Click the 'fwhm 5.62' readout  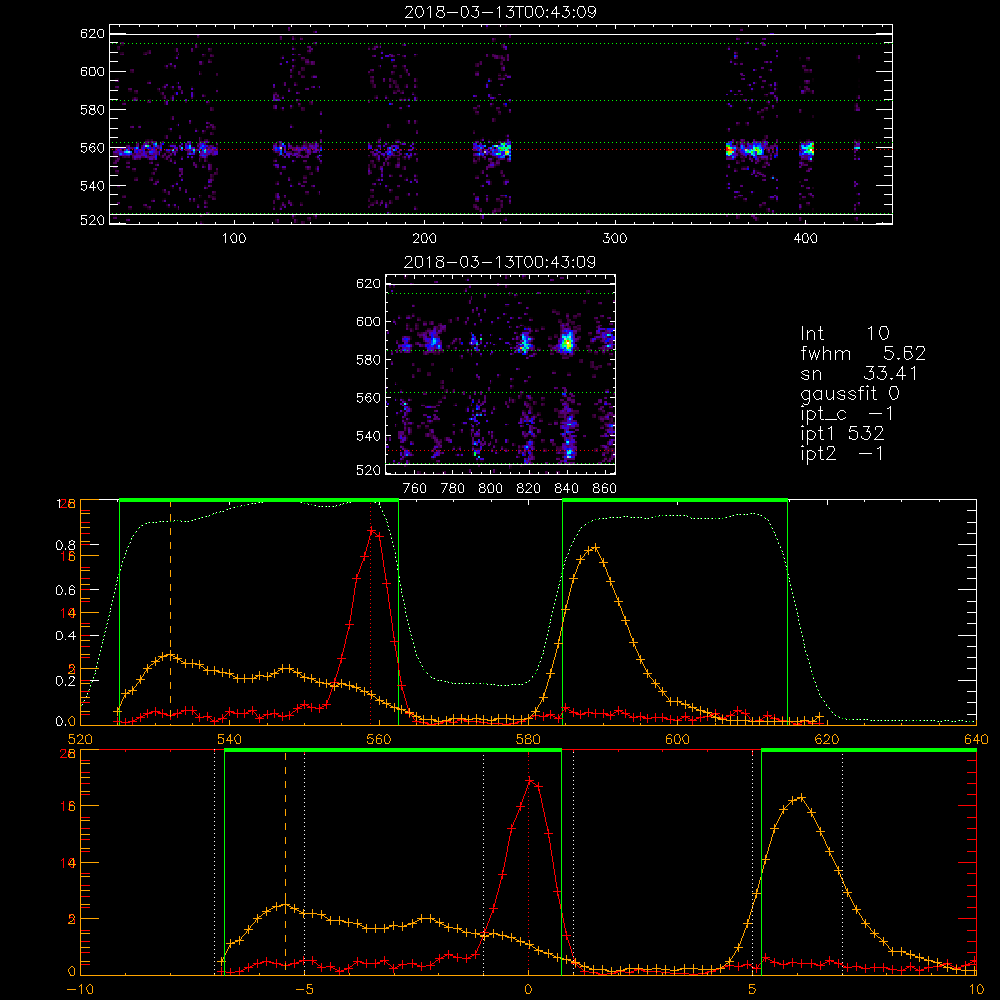[863, 353]
